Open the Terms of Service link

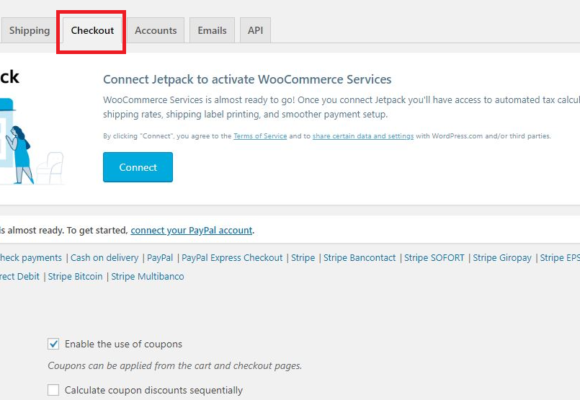(260, 136)
